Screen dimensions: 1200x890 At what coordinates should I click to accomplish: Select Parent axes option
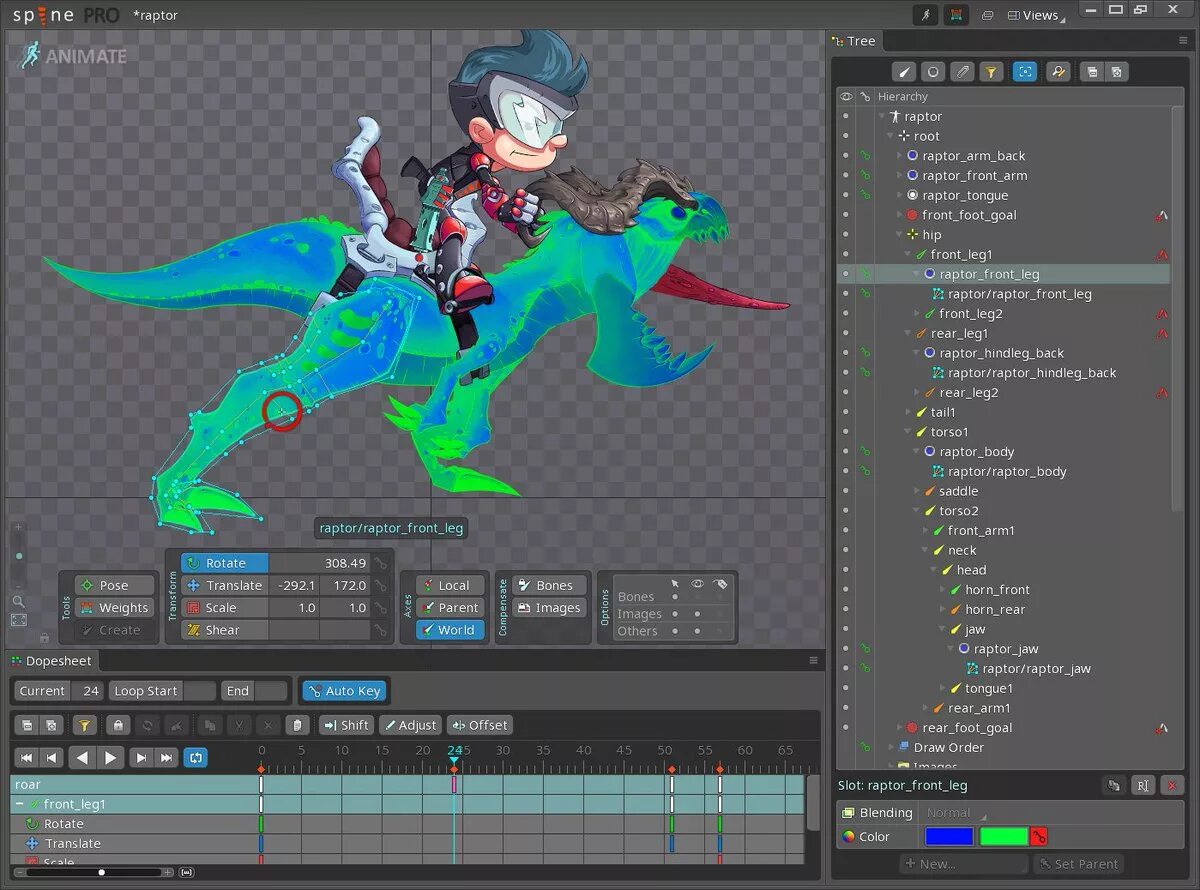[x=450, y=608]
